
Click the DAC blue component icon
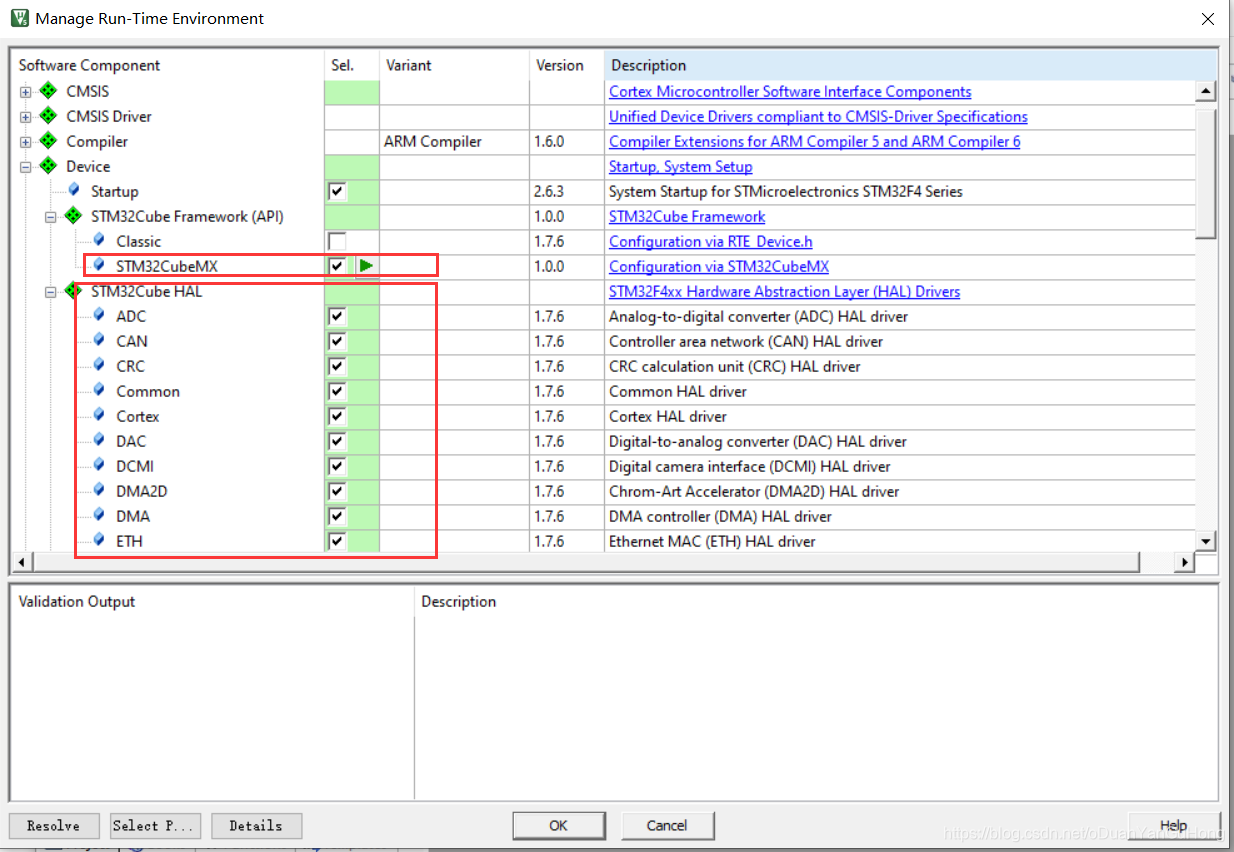coord(99,440)
